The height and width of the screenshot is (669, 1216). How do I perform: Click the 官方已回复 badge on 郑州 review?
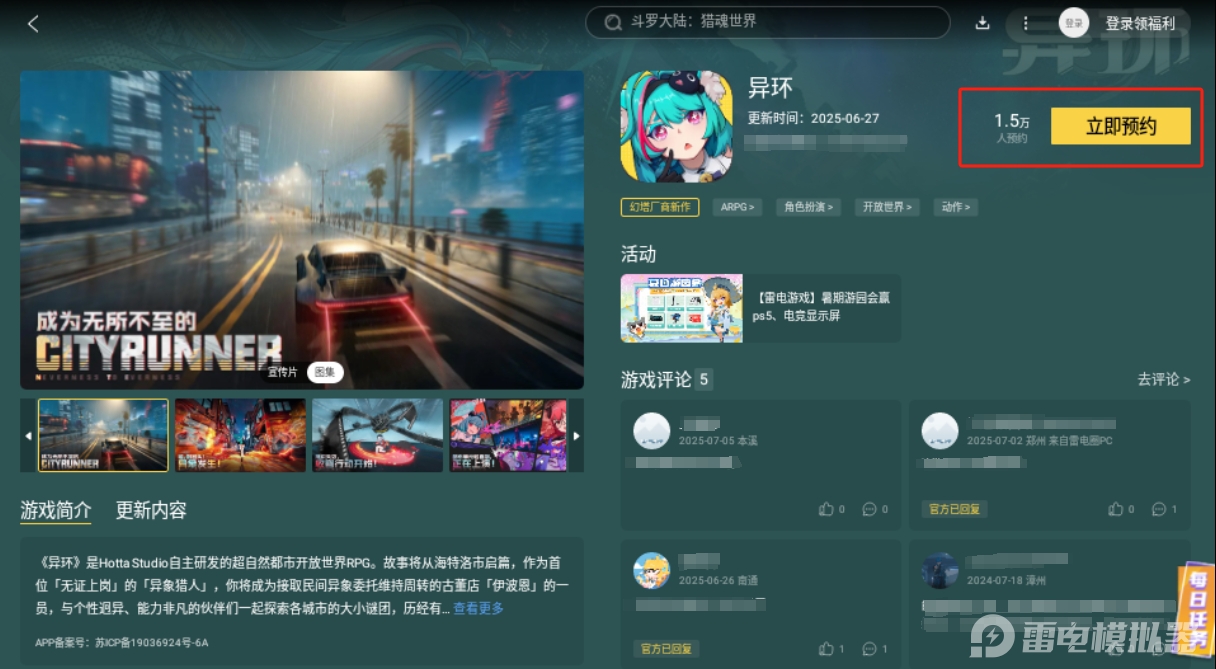pos(954,509)
